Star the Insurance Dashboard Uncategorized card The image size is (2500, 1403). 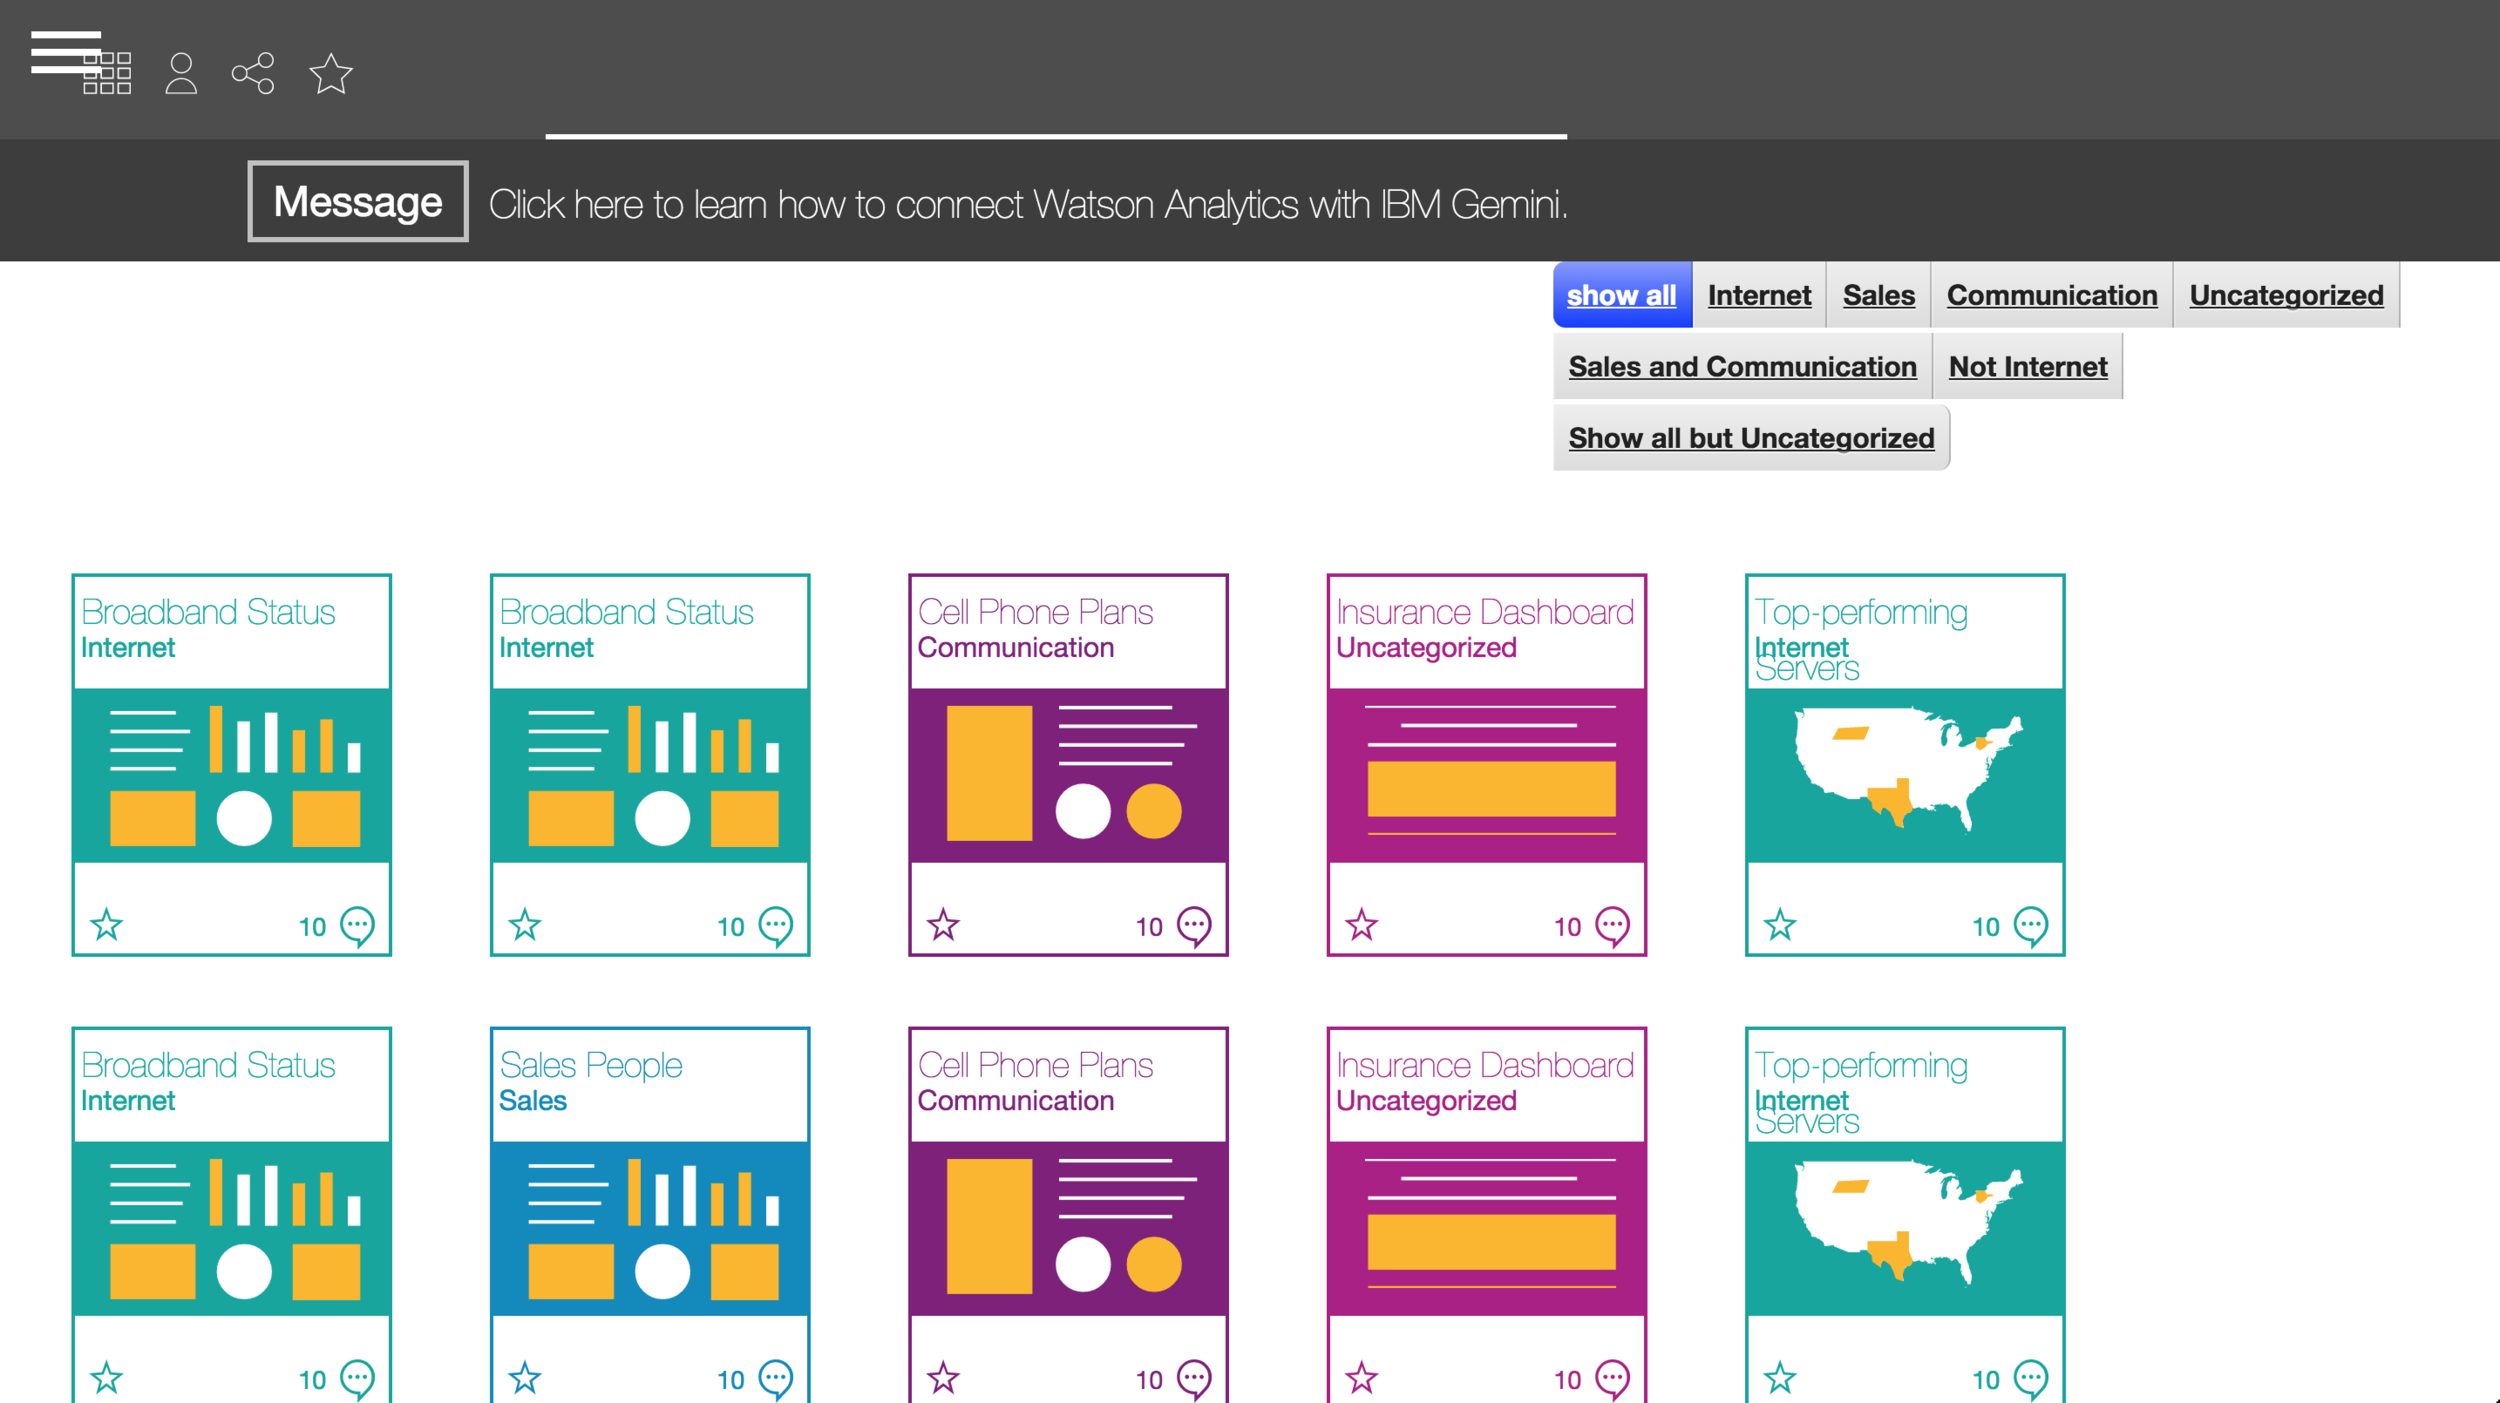click(1360, 925)
